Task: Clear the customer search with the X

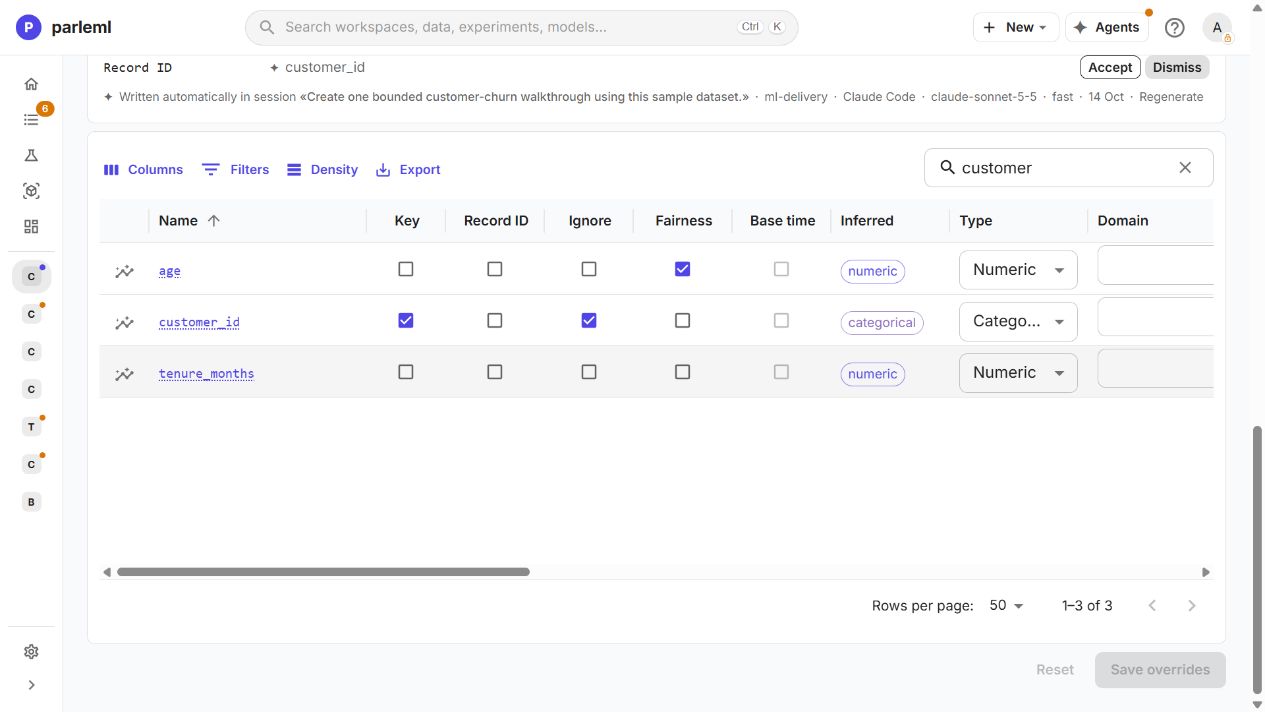Action: click(x=1185, y=168)
